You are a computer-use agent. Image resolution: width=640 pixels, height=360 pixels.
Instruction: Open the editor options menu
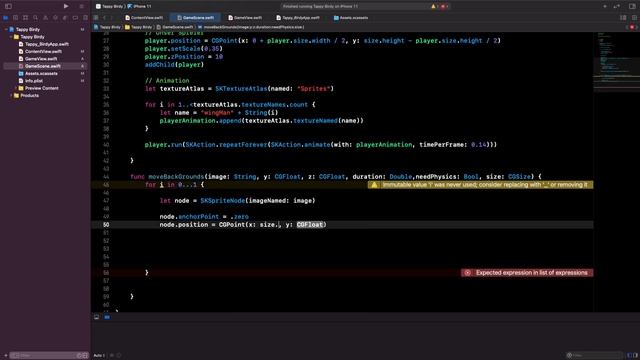click(x=623, y=18)
